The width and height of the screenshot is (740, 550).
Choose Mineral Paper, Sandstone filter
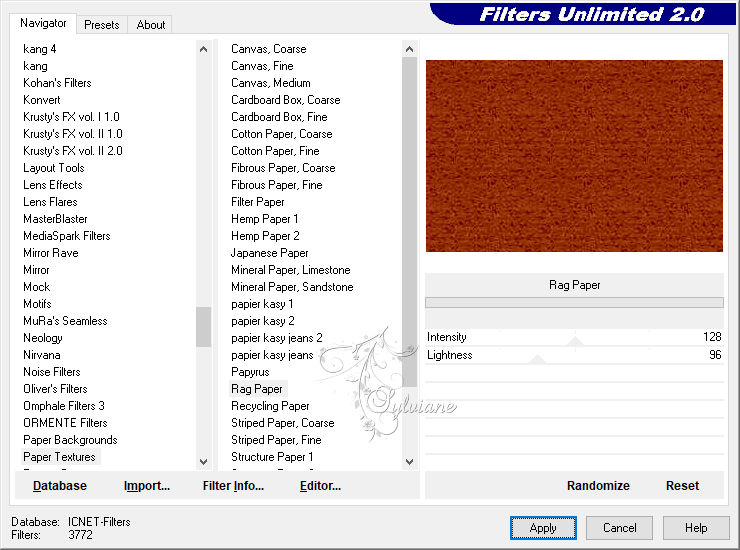(292, 287)
